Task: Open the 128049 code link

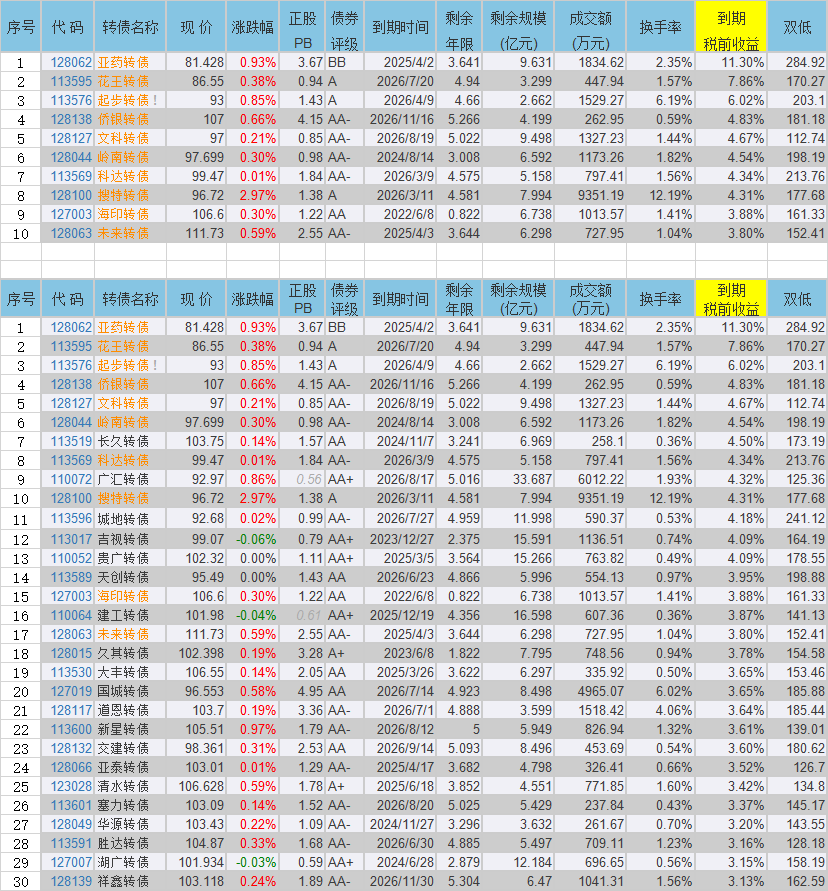Action: (71, 825)
